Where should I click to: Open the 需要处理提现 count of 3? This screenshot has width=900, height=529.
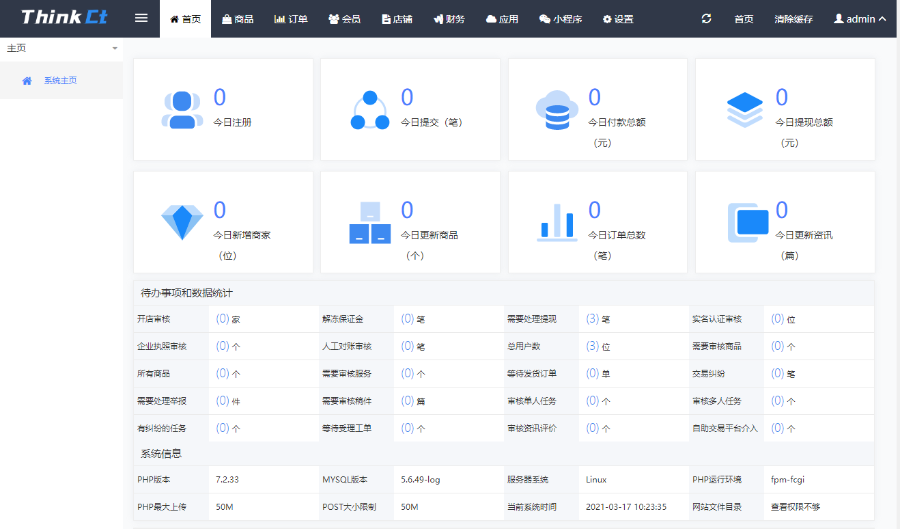(x=592, y=319)
